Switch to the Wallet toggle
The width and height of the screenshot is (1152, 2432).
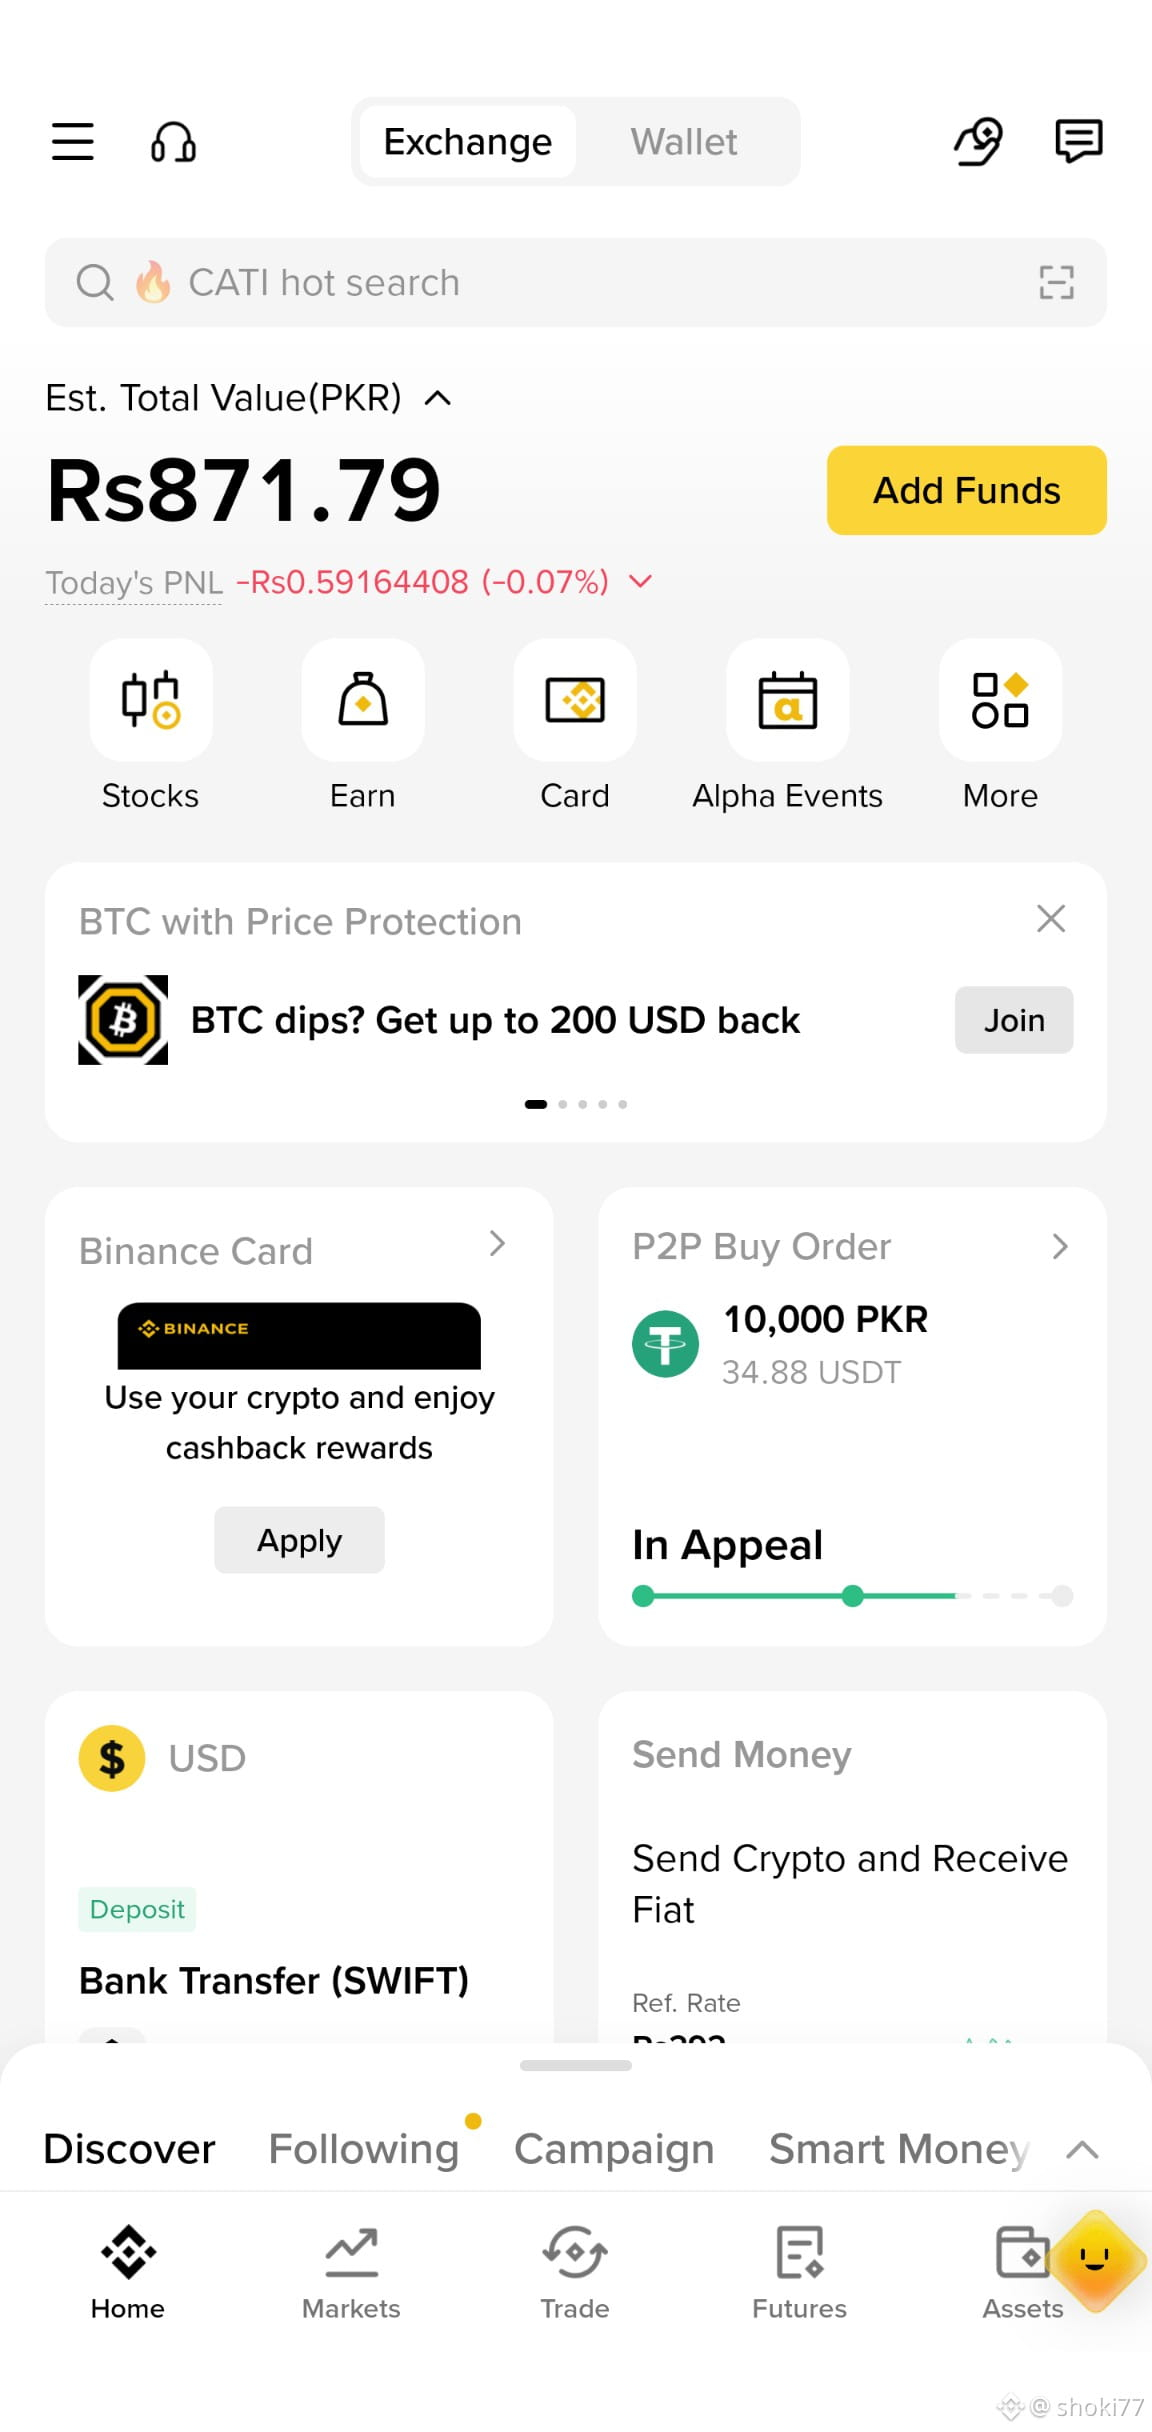684,142
